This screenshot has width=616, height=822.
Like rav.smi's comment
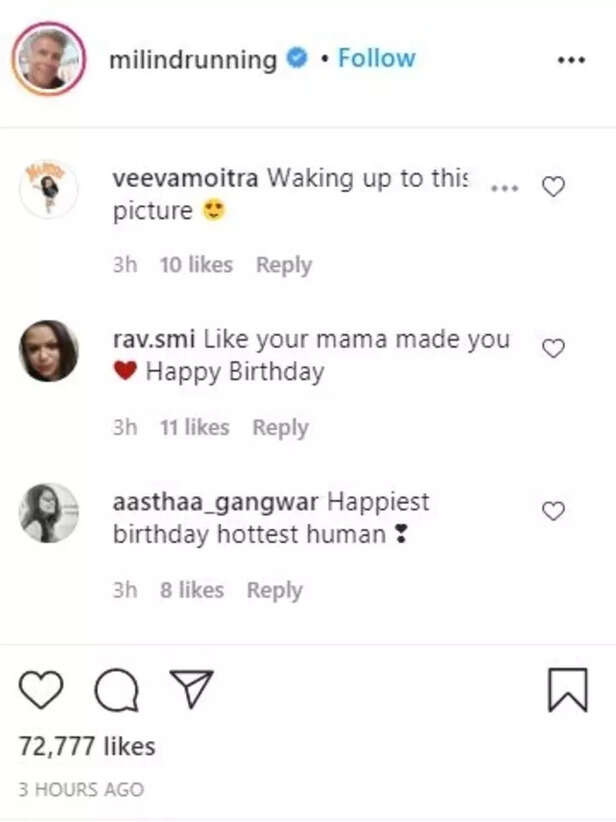[x=553, y=348]
